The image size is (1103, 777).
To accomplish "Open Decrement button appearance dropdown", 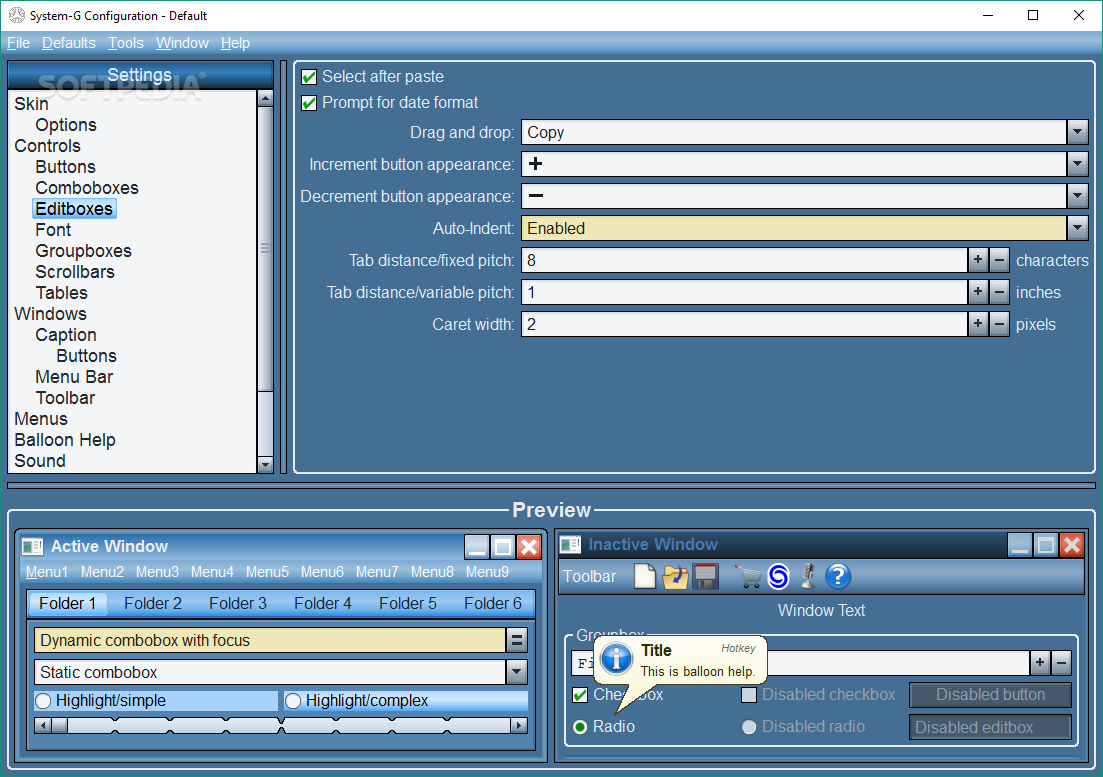I will [1077, 196].
